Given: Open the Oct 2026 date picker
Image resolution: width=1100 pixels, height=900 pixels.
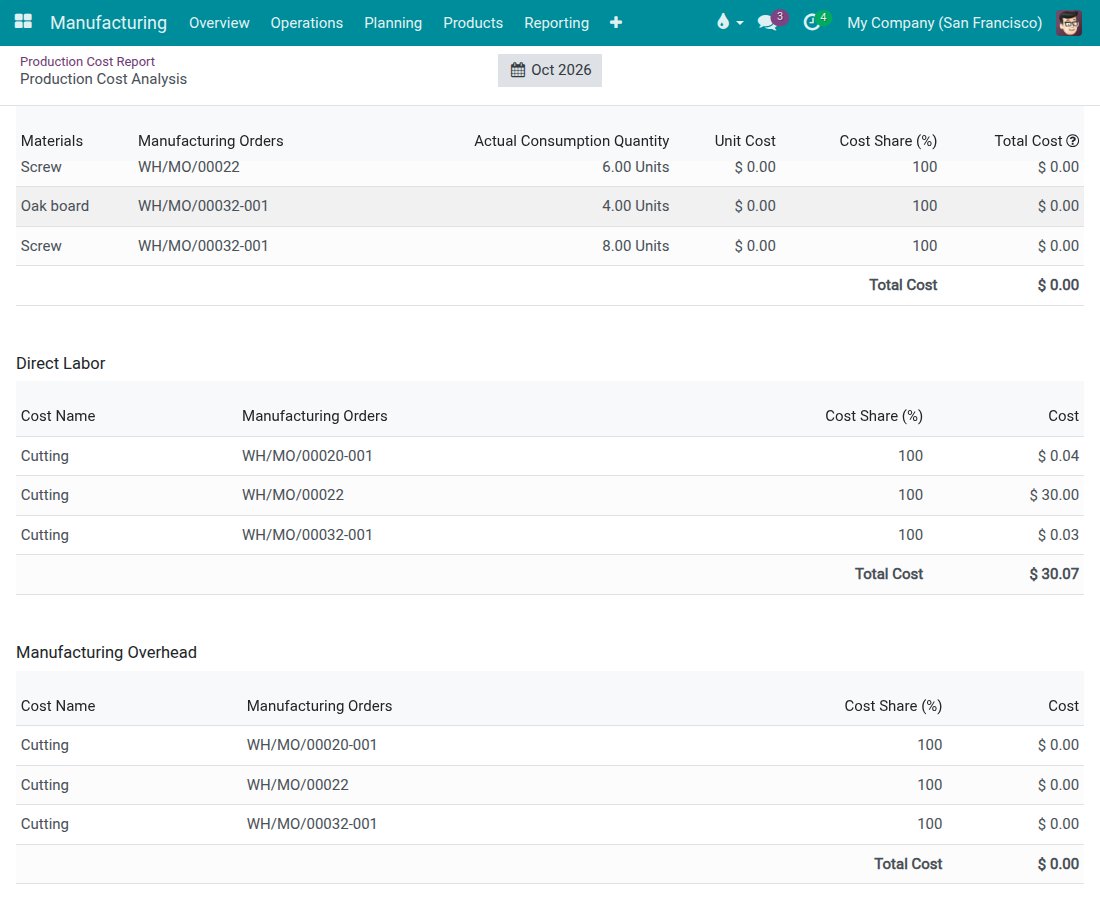Looking at the screenshot, I should tap(550, 70).
